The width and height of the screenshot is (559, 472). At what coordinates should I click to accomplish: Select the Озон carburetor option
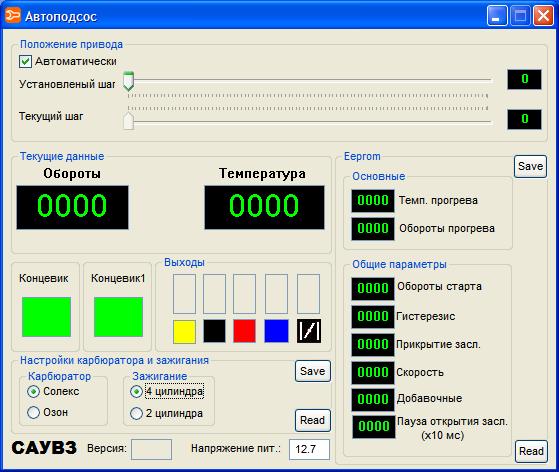tap(33, 412)
